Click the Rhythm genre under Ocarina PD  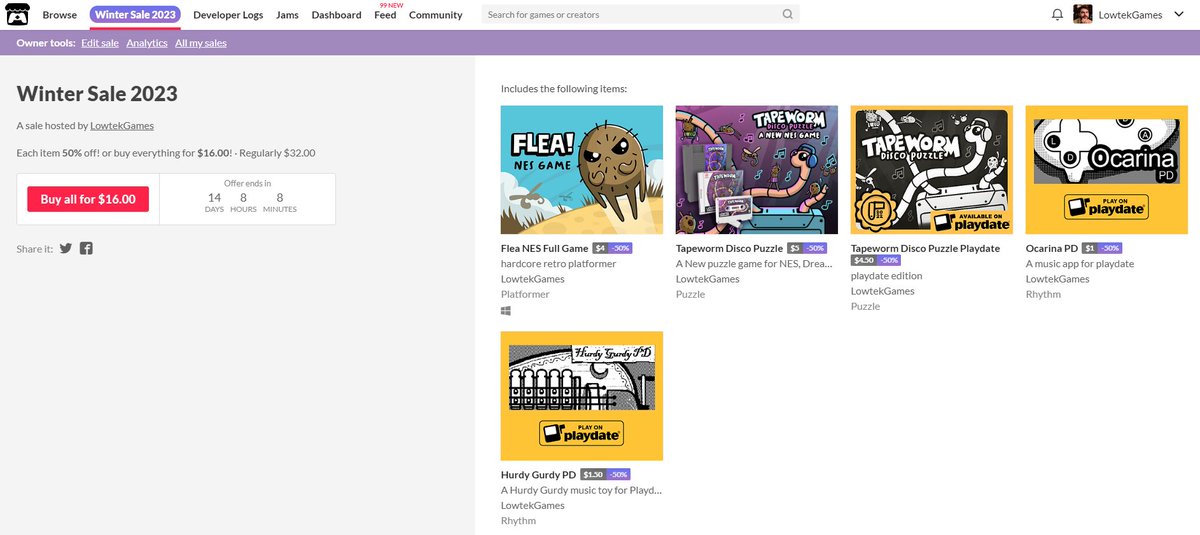[1043, 295]
